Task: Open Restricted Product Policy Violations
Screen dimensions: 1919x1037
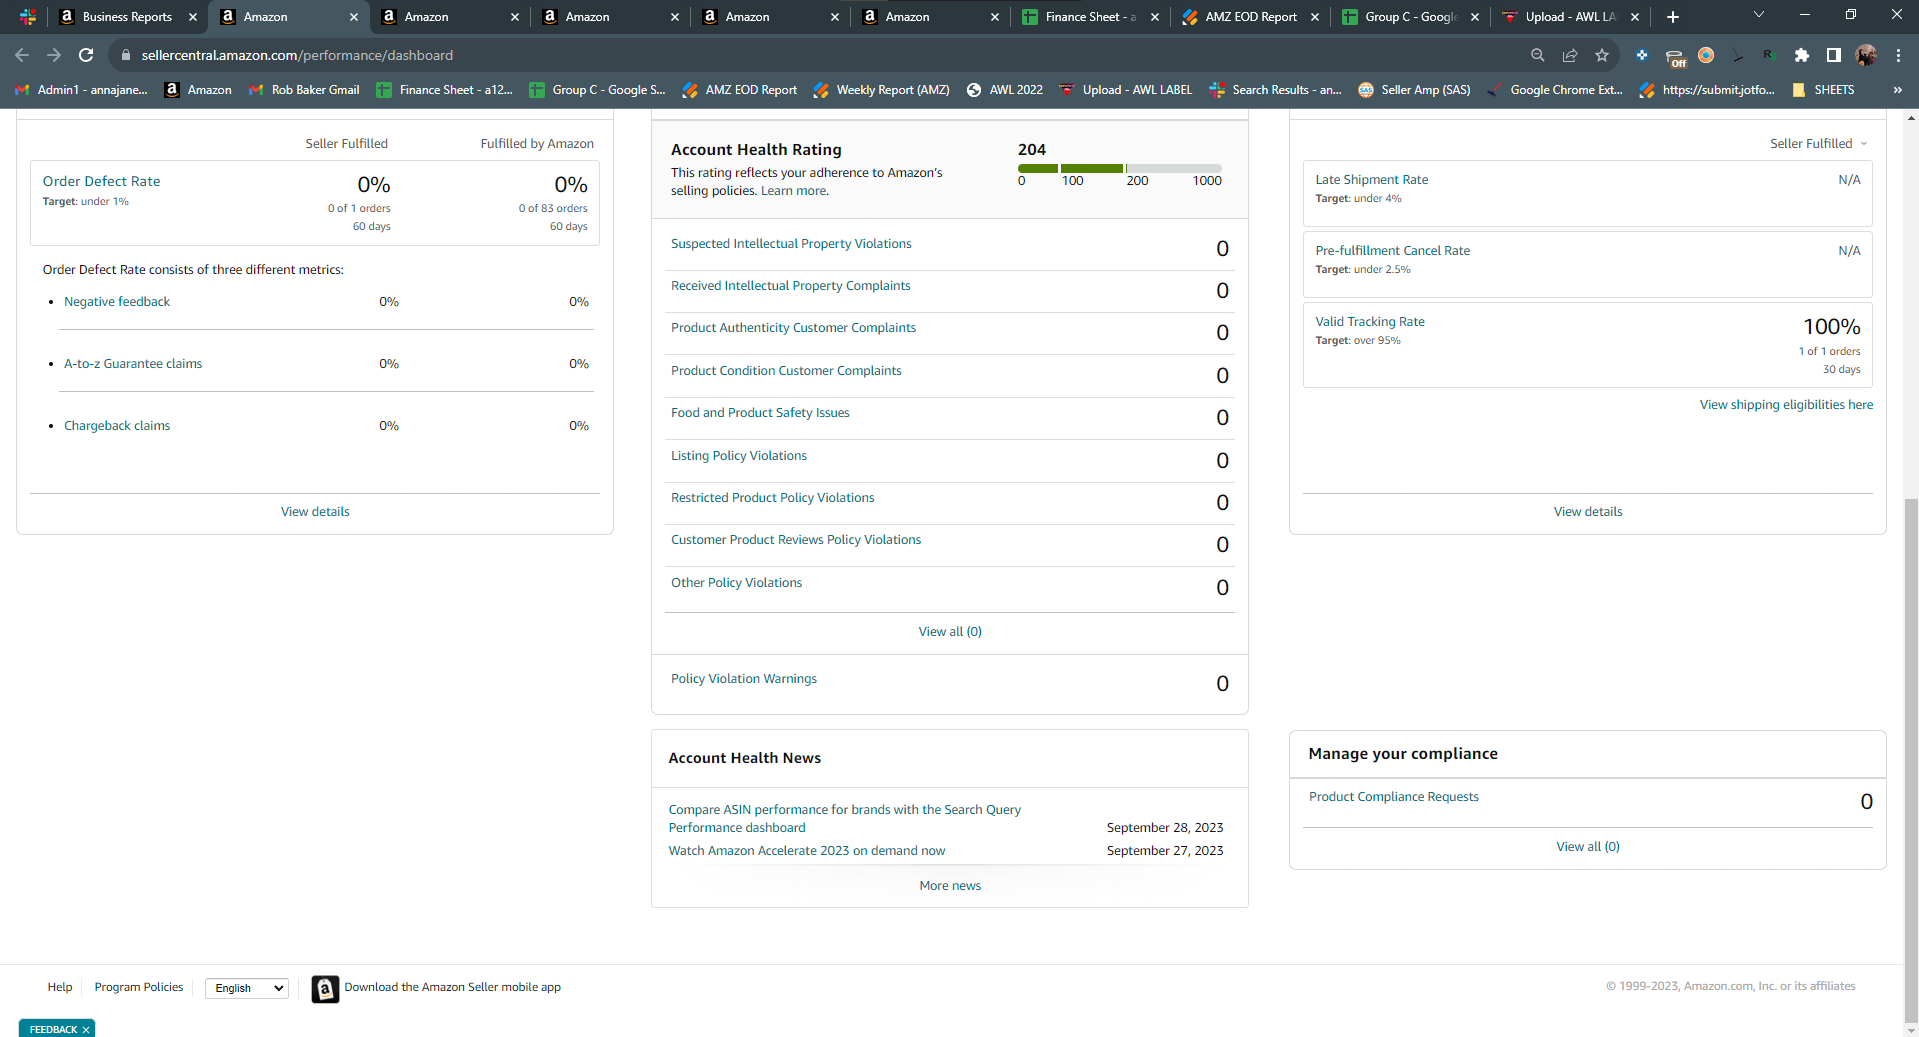Action: pyautogui.click(x=772, y=498)
